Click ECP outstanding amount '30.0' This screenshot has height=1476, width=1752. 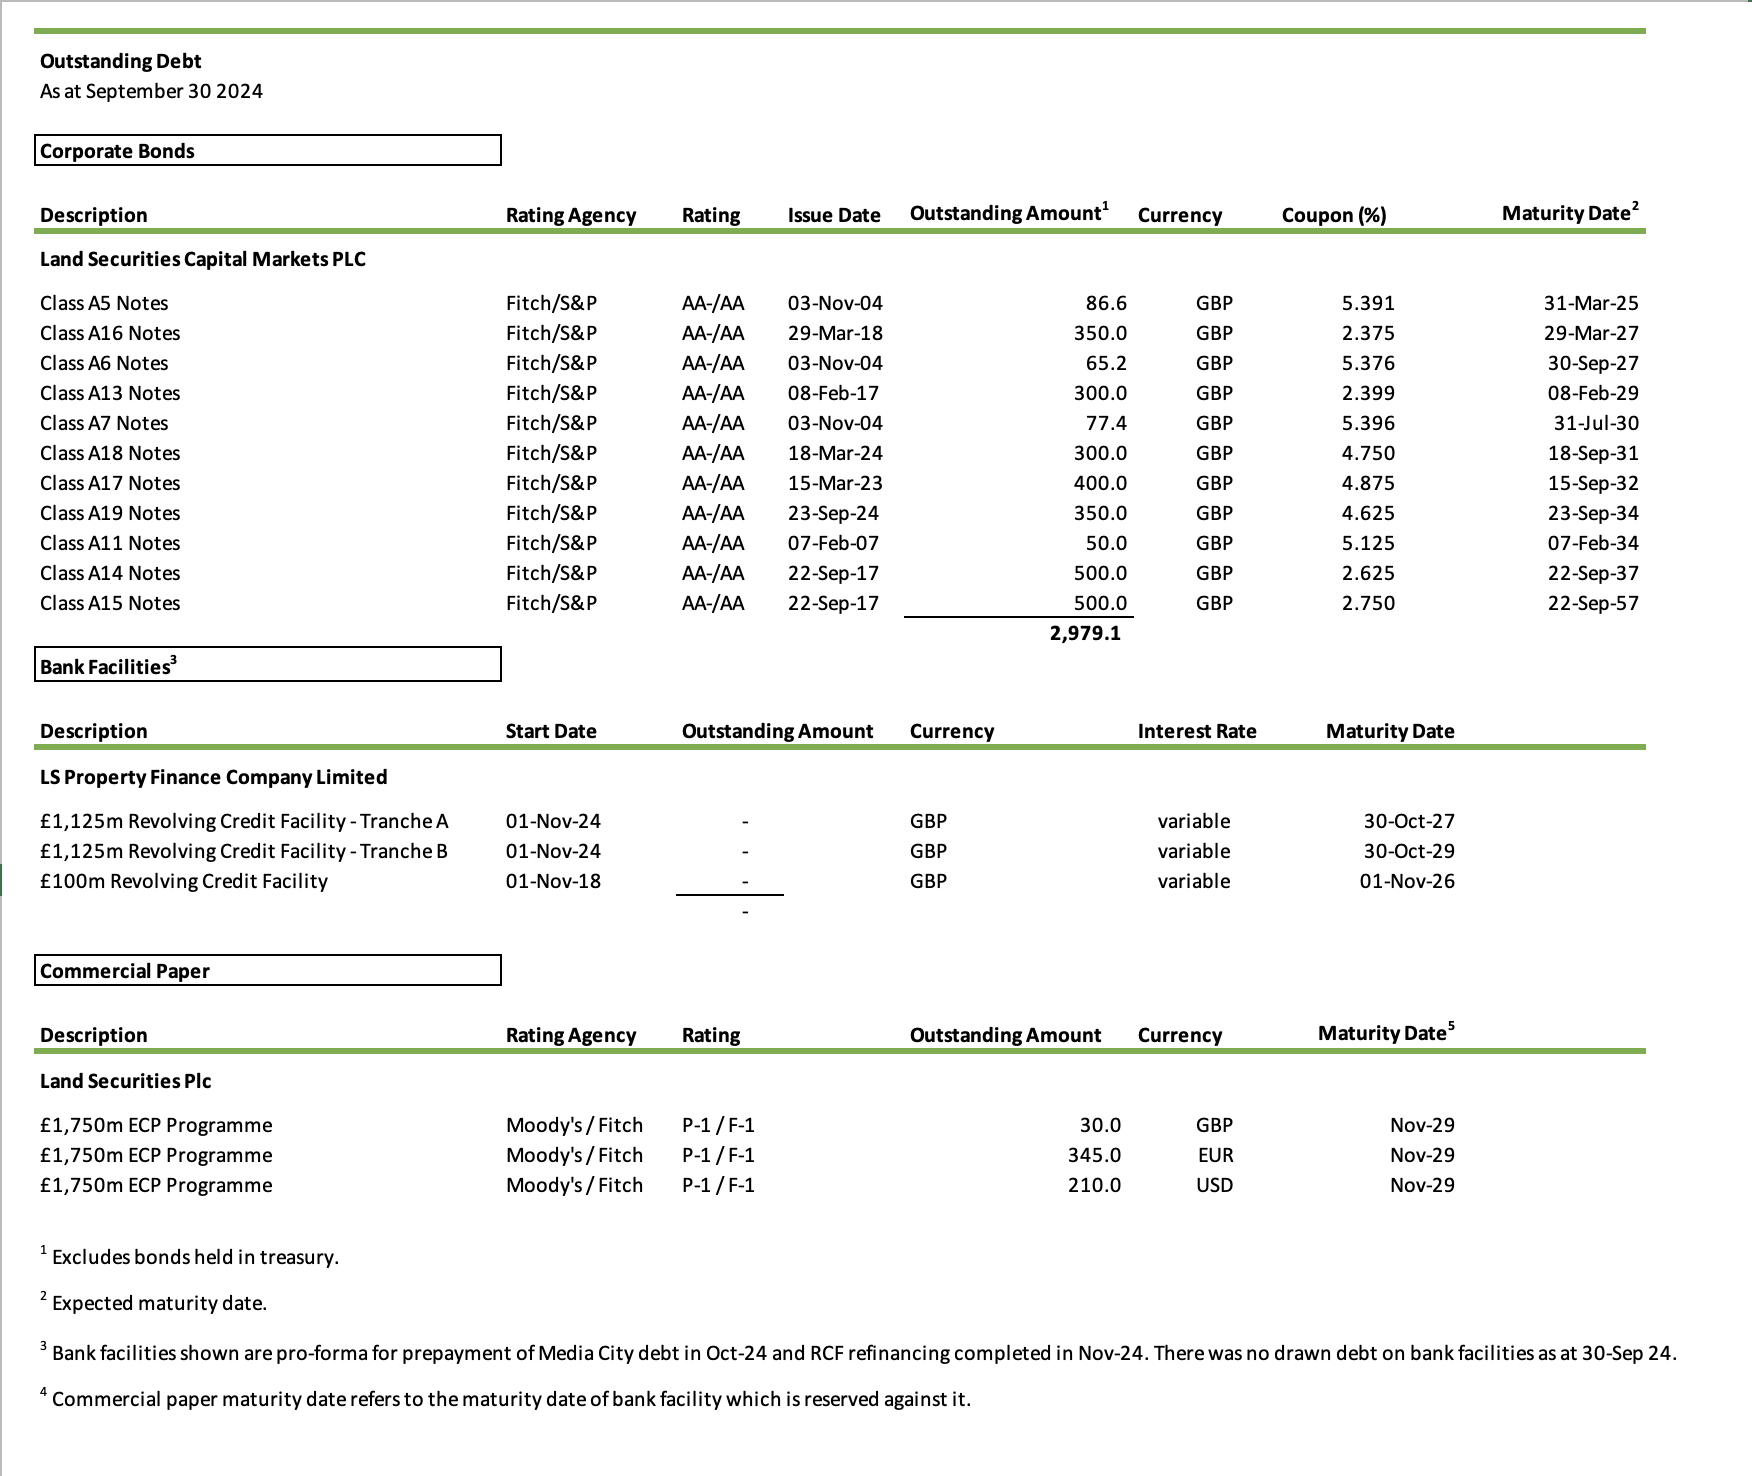coord(1100,1125)
